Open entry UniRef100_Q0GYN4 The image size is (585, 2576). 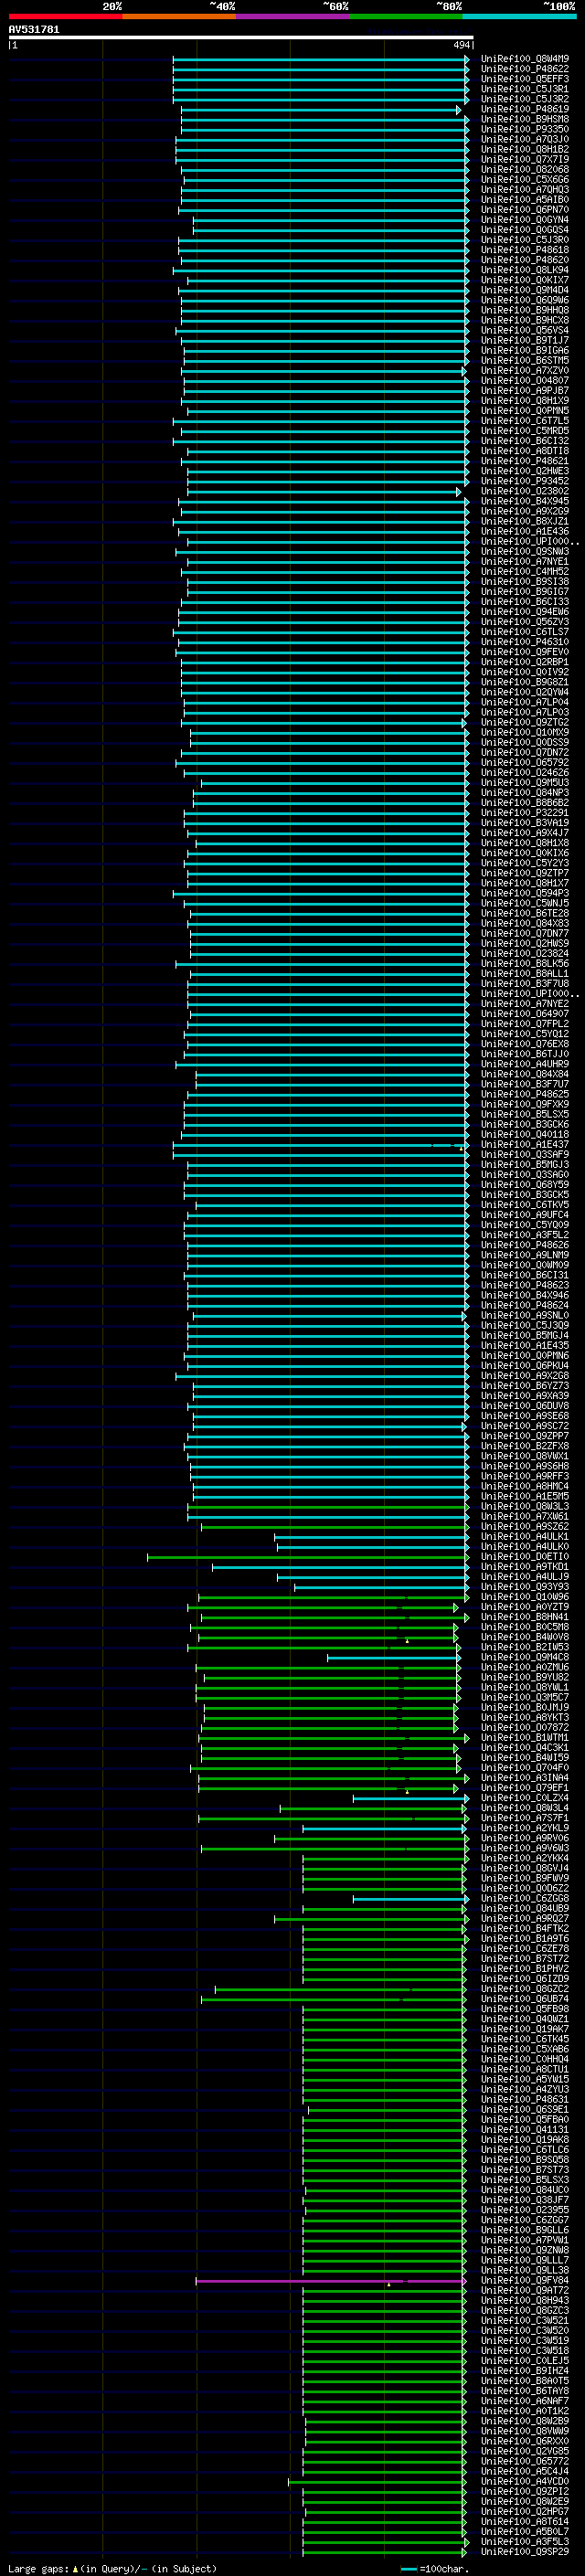(x=525, y=220)
